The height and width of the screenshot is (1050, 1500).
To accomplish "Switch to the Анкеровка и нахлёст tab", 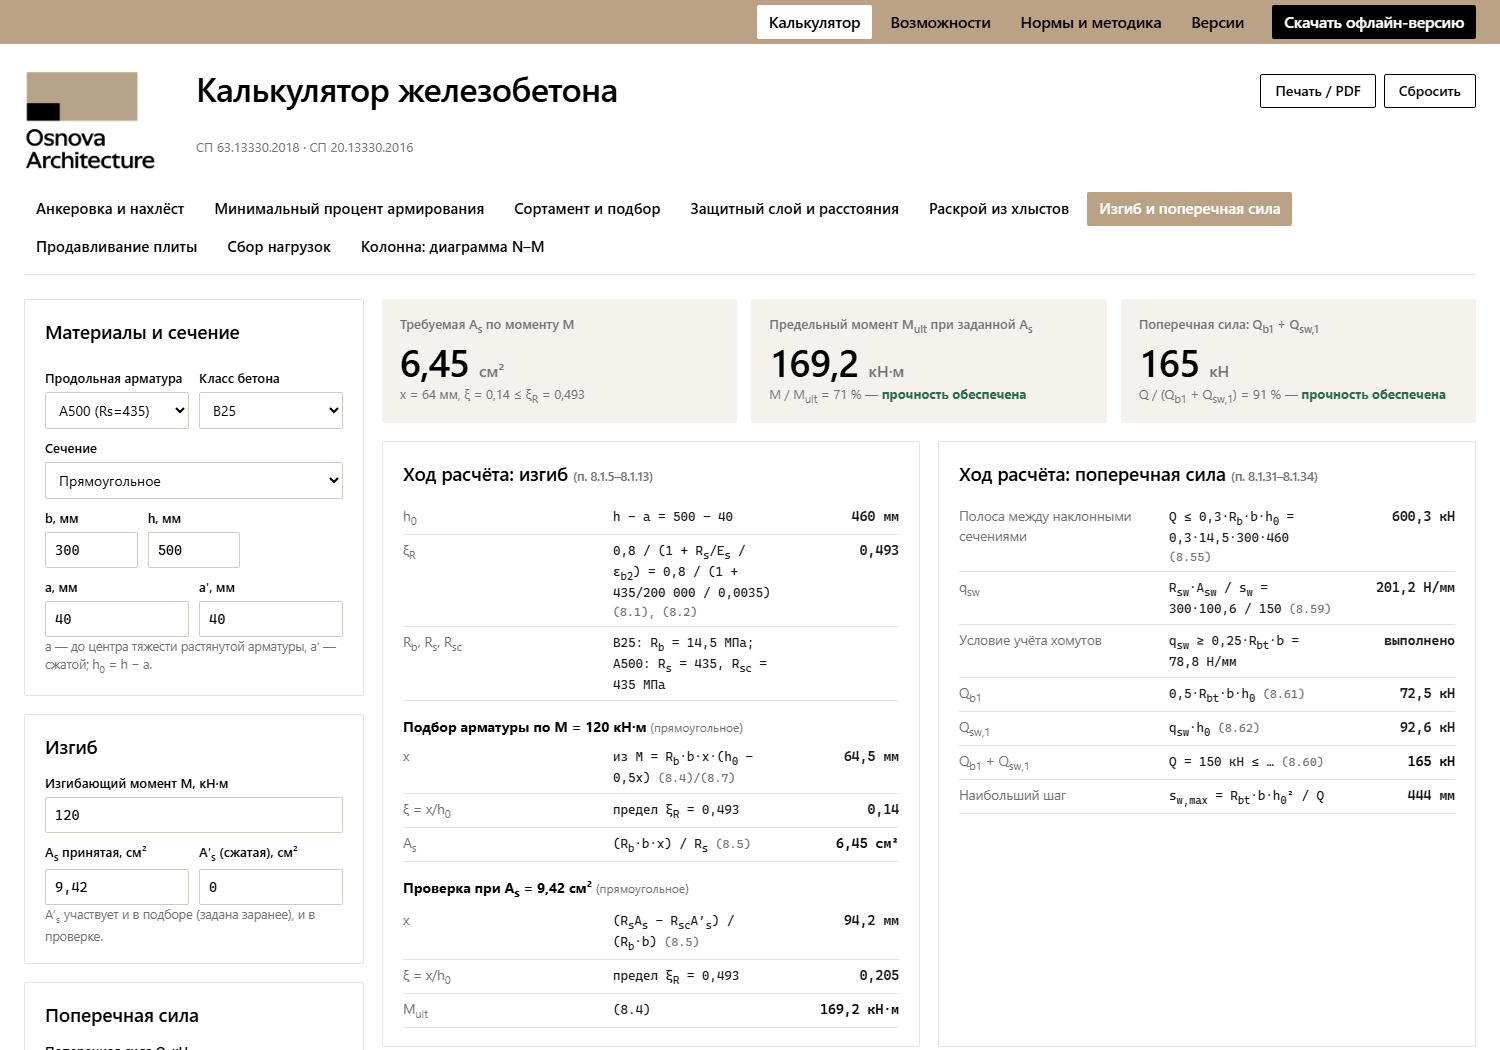I will [x=110, y=209].
